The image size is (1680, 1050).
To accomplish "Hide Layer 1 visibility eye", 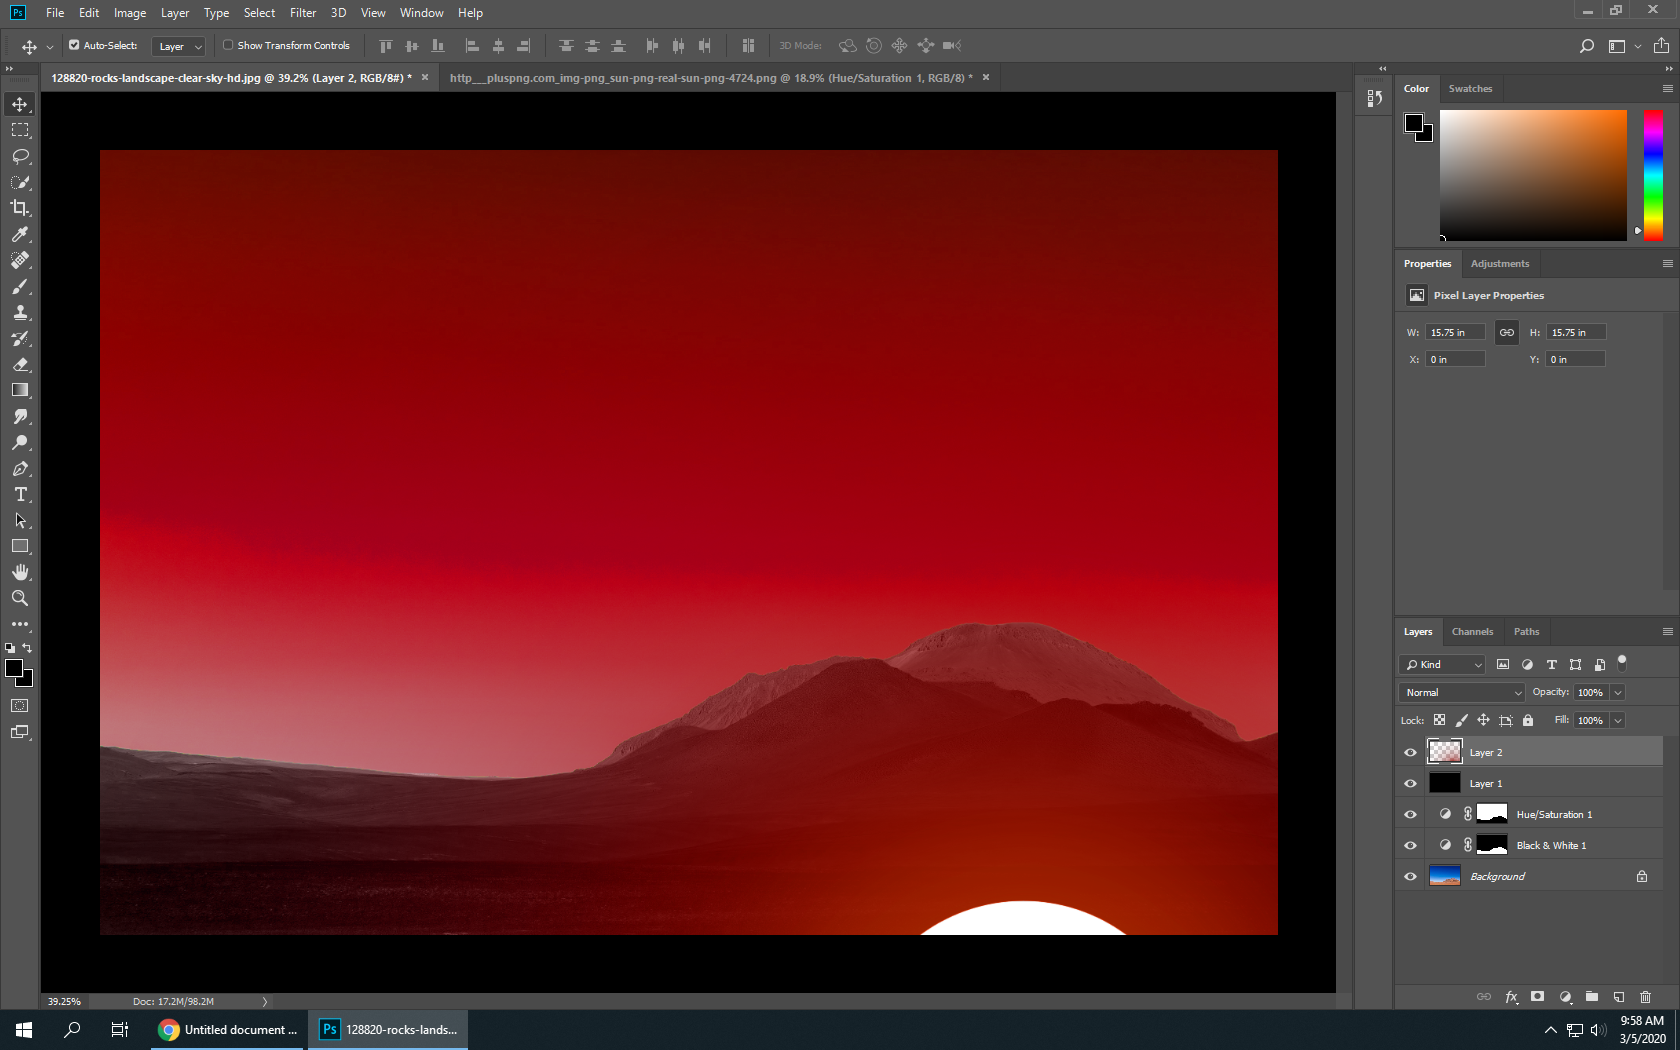I will coord(1410,783).
